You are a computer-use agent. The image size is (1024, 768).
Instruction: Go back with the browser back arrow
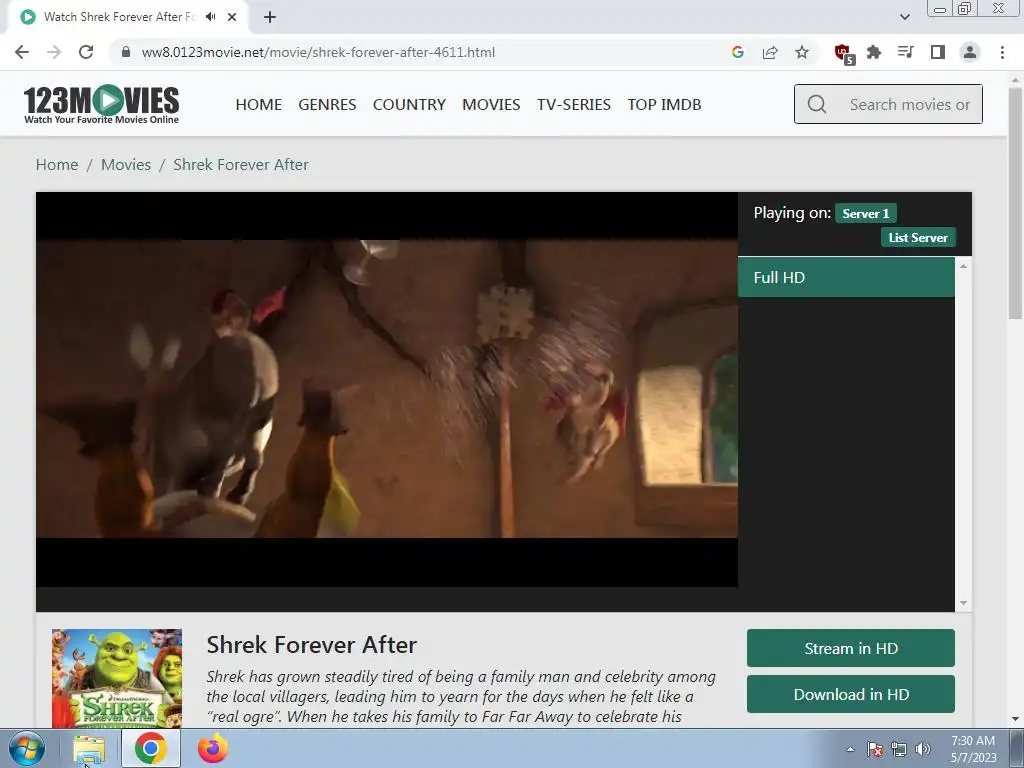tap(22, 52)
